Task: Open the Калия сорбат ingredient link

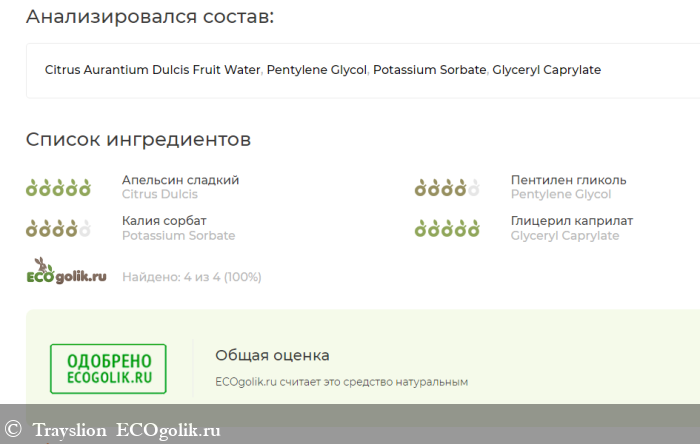Action: pos(164,221)
